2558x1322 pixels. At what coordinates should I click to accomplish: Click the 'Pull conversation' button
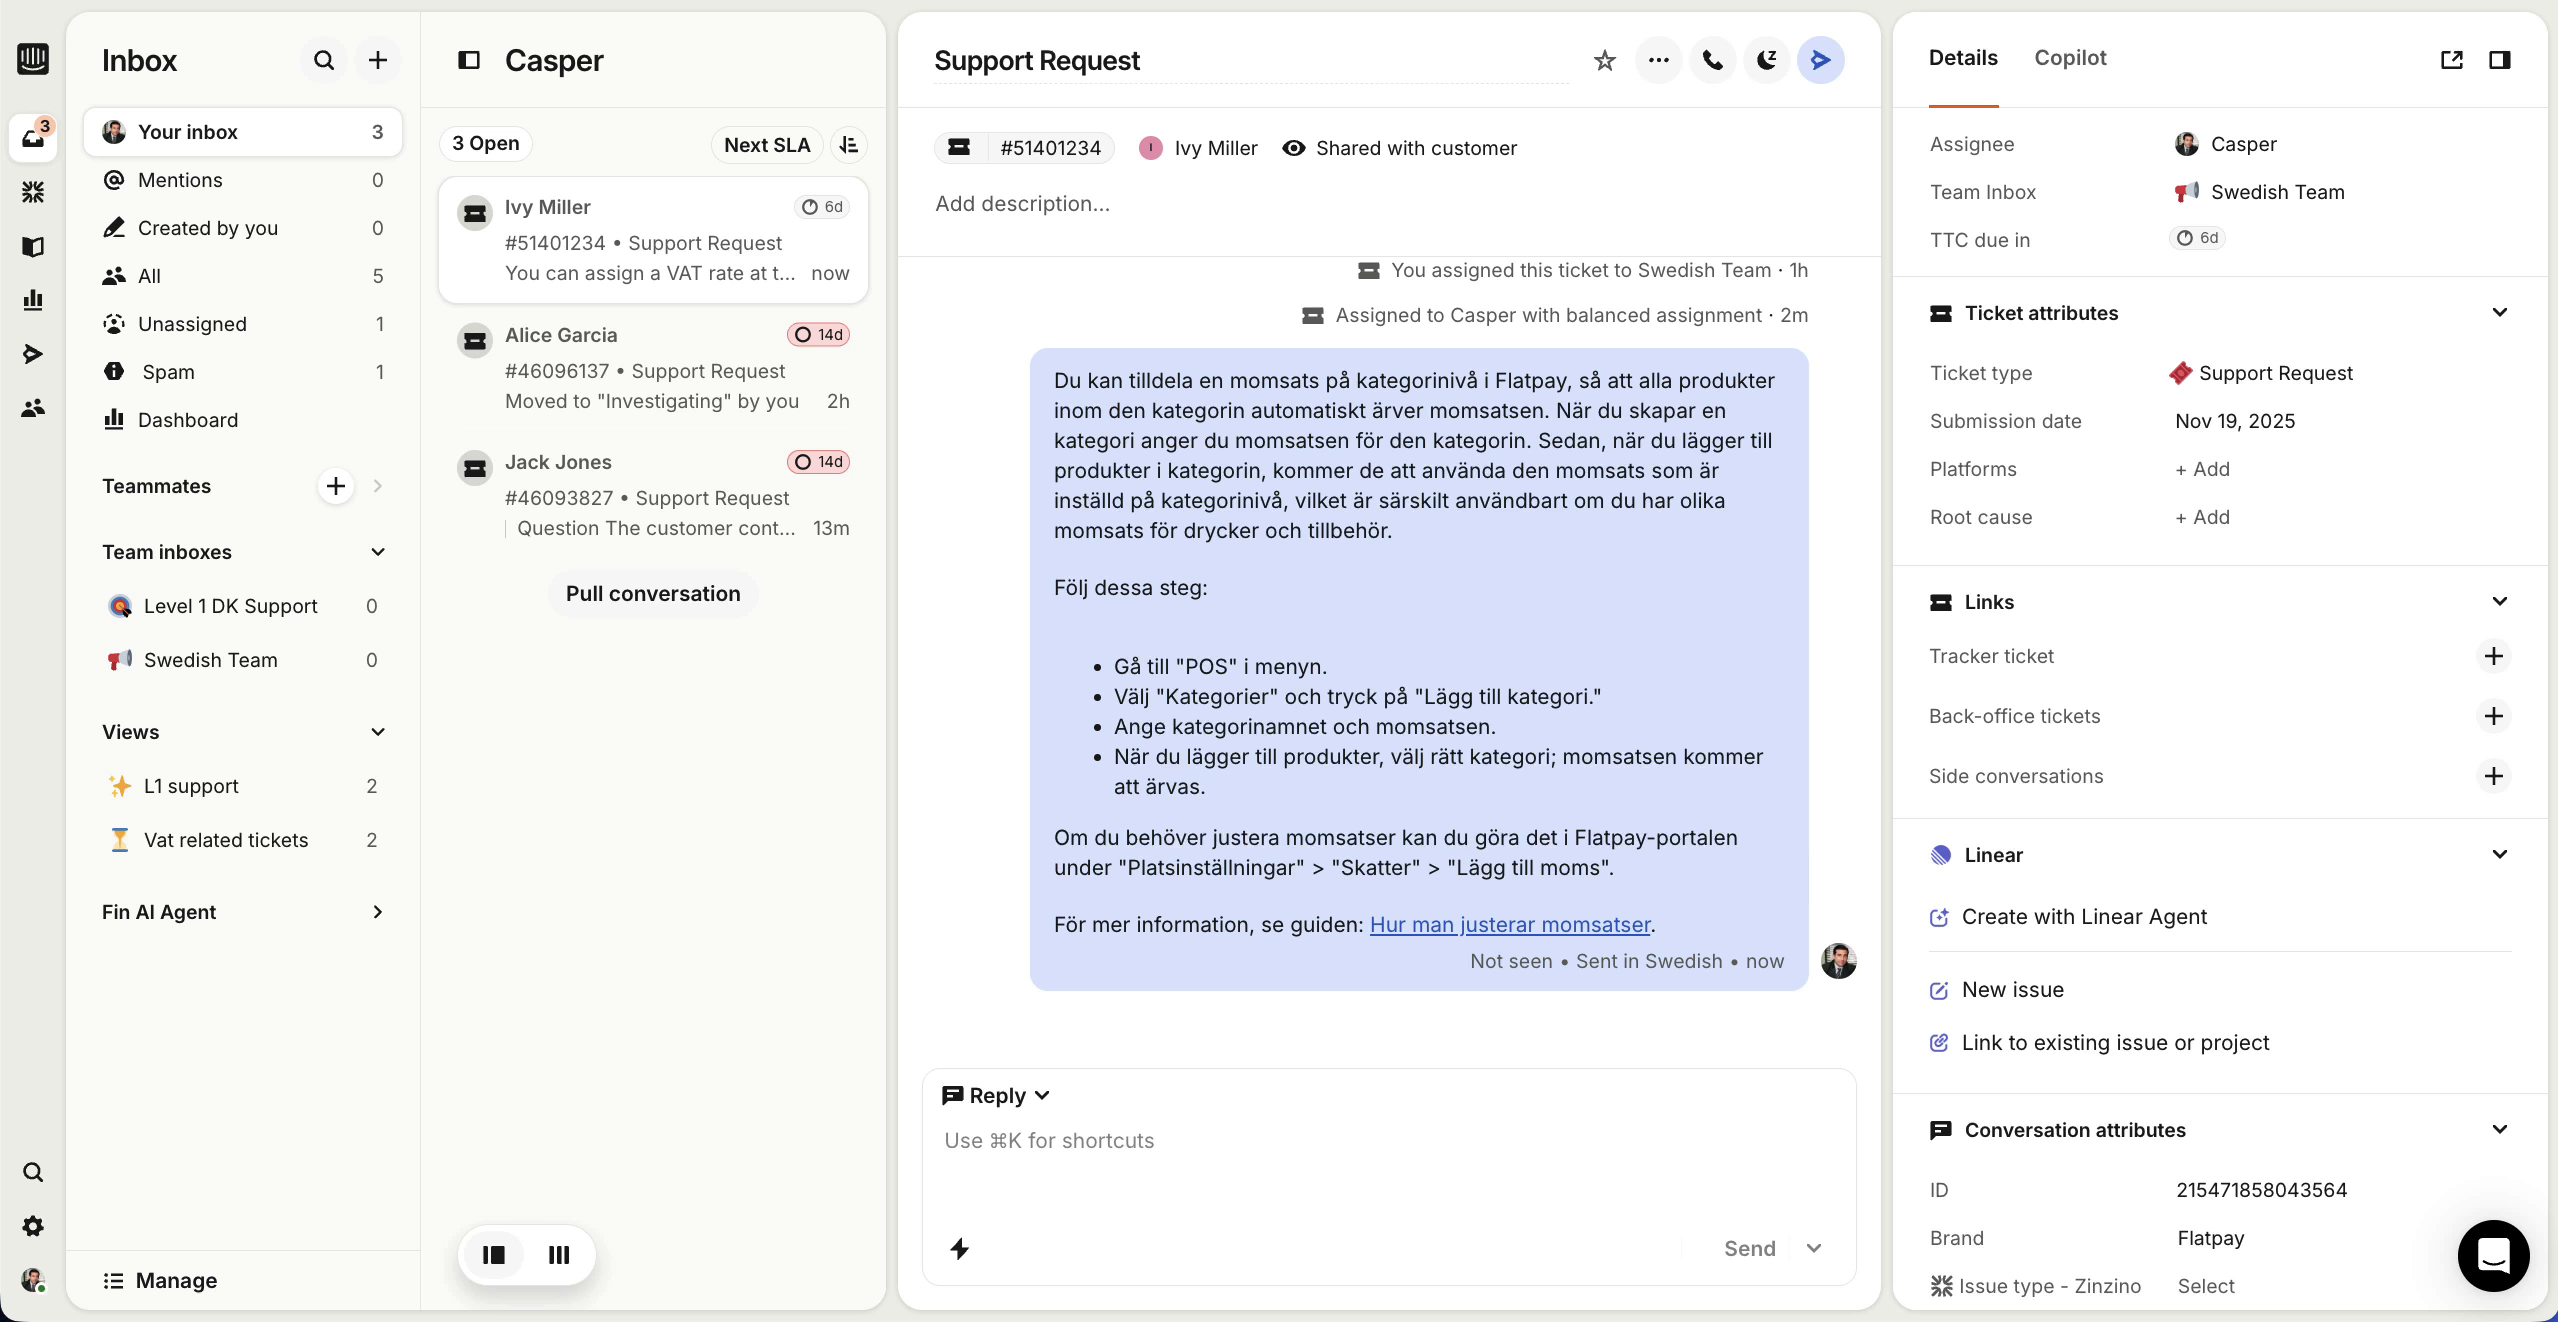pos(652,593)
